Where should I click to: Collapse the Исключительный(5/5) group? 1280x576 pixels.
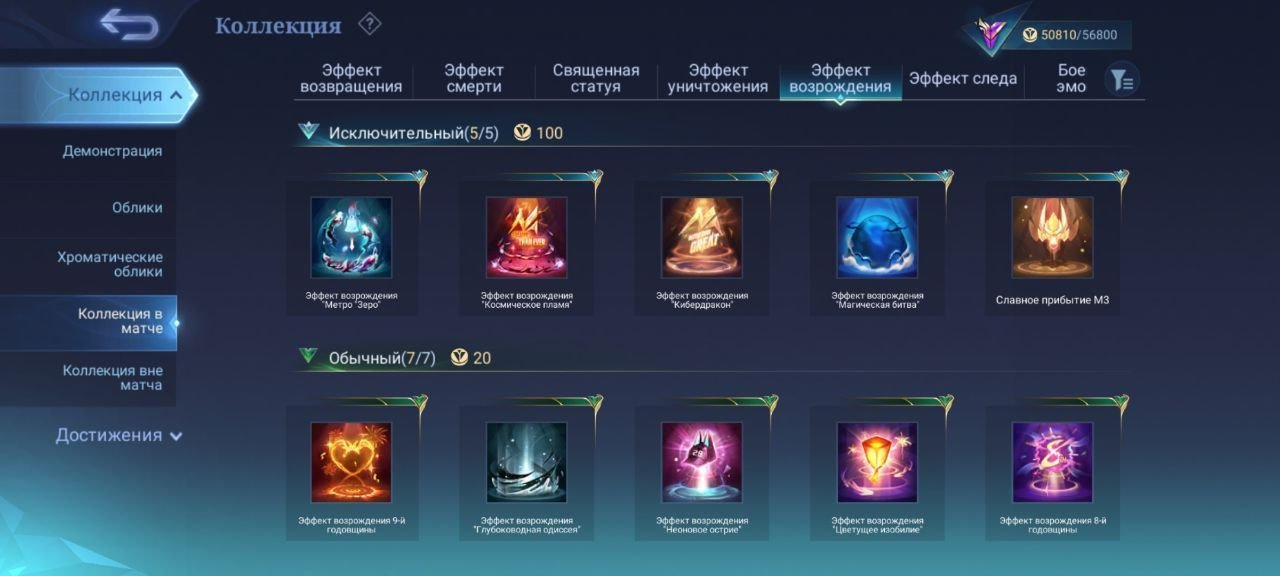(x=309, y=131)
